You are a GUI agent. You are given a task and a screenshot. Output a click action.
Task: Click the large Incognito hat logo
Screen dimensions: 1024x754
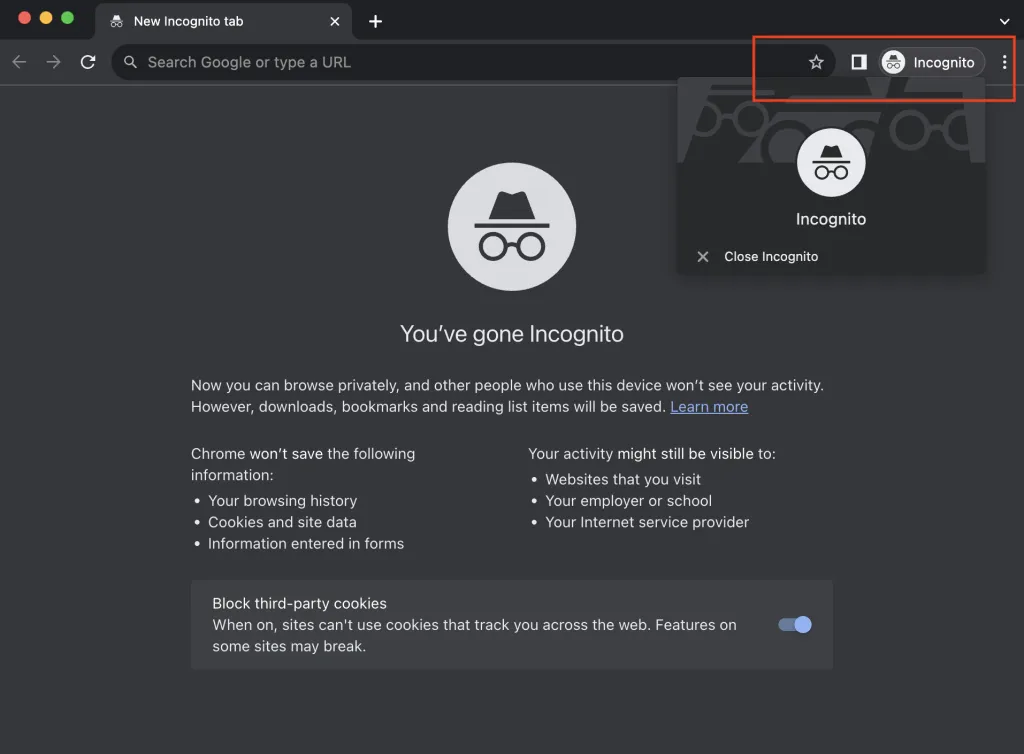[x=512, y=226]
